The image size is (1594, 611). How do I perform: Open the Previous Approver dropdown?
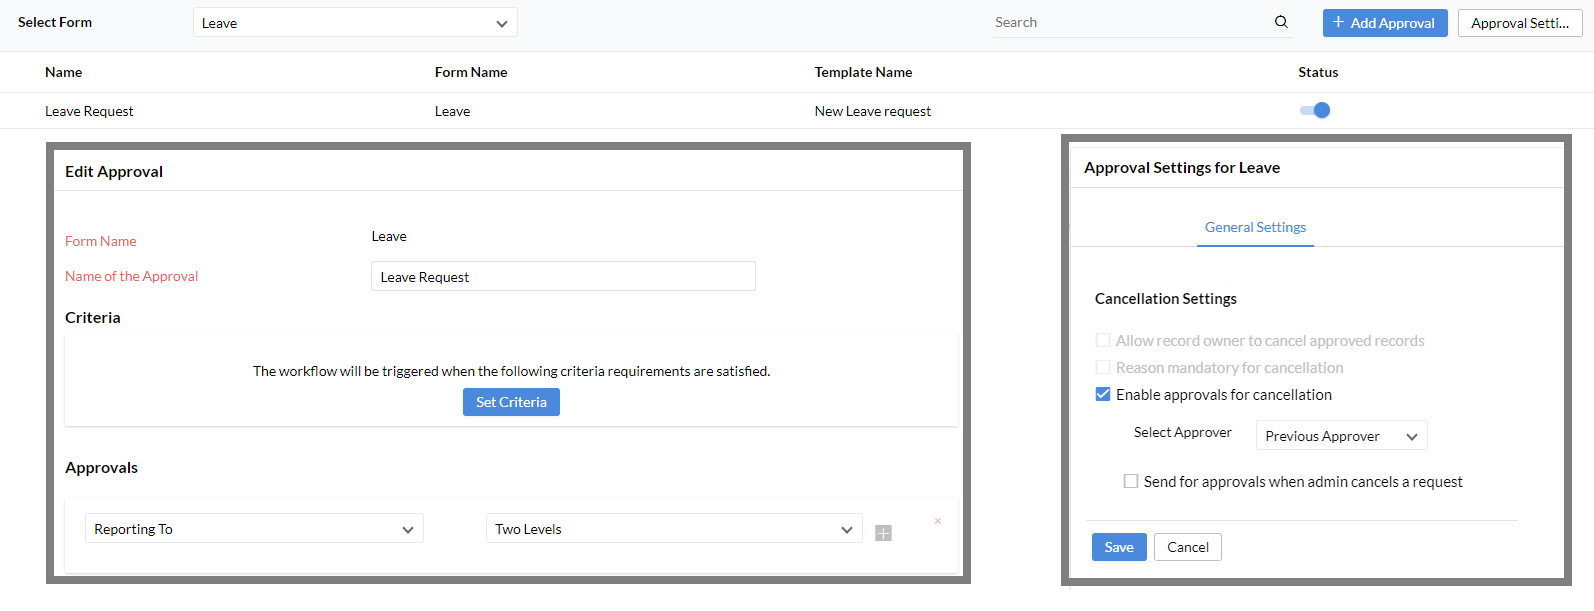pos(1341,436)
